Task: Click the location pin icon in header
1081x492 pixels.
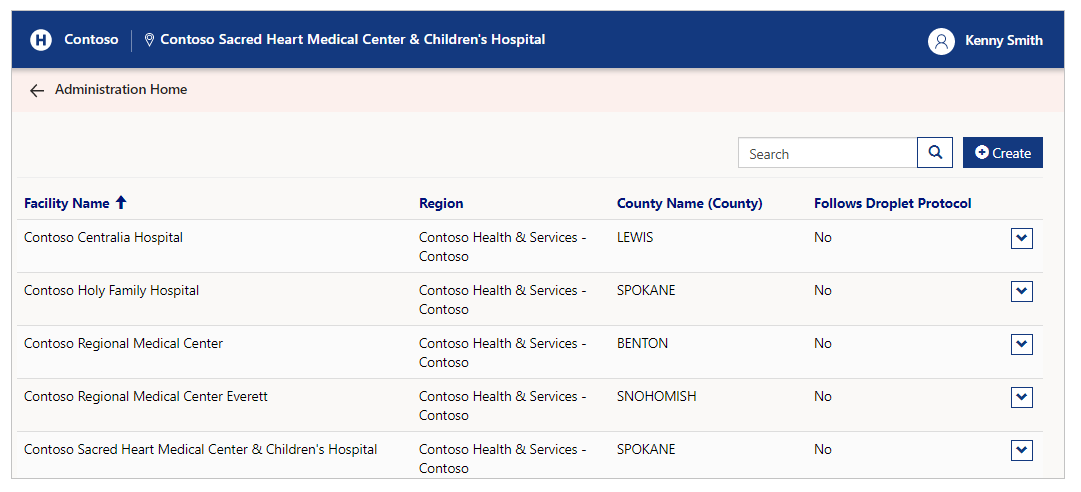Action: click(x=149, y=40)
